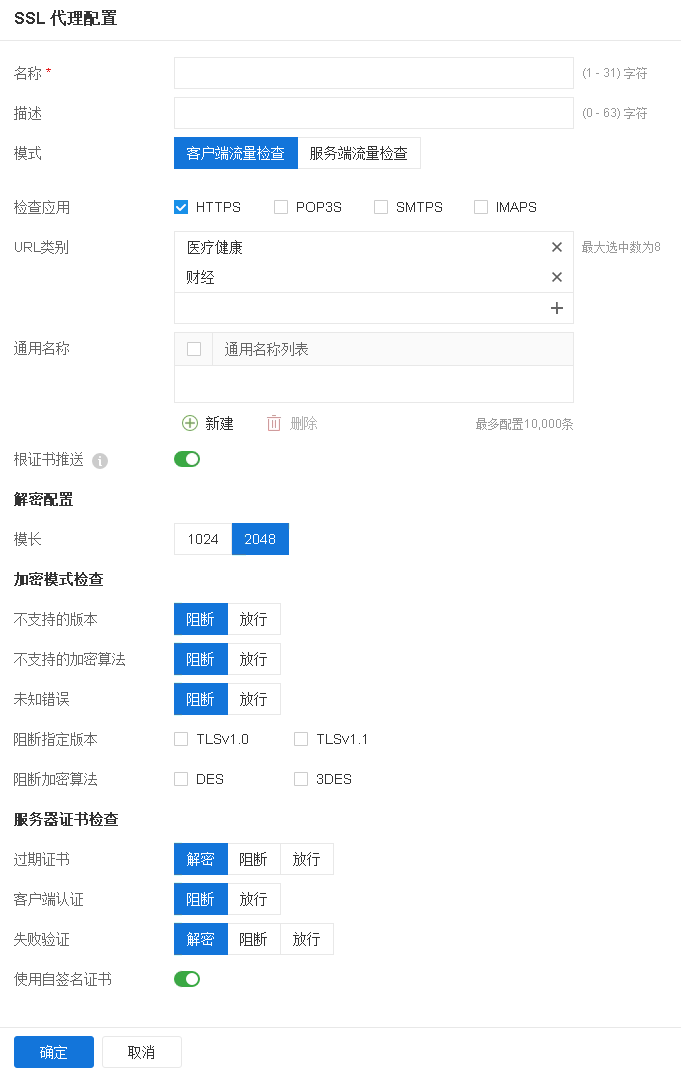Select 客户端流量检查 mode
Viewport: 681px width, 1075px height.
point(236,153)
